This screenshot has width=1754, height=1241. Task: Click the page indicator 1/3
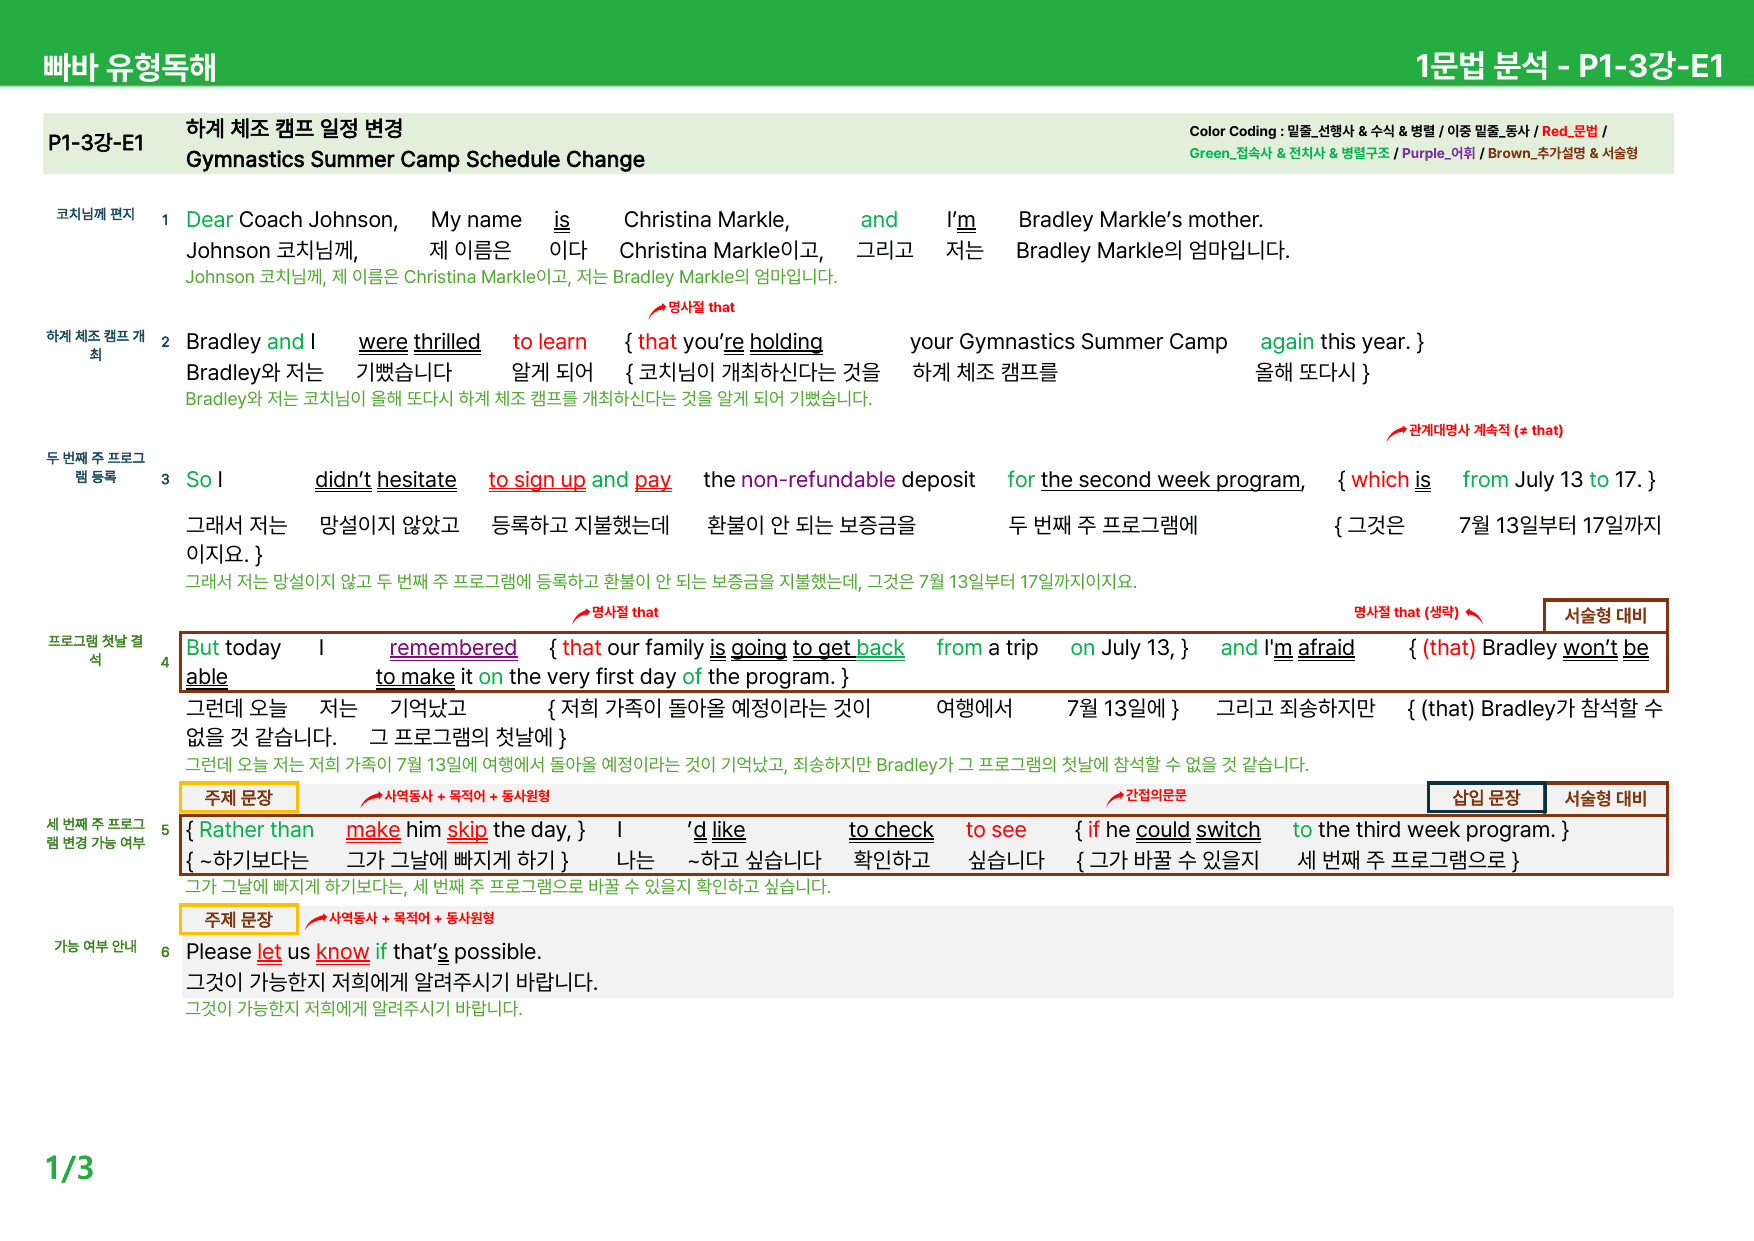[x=69, y=1167]
